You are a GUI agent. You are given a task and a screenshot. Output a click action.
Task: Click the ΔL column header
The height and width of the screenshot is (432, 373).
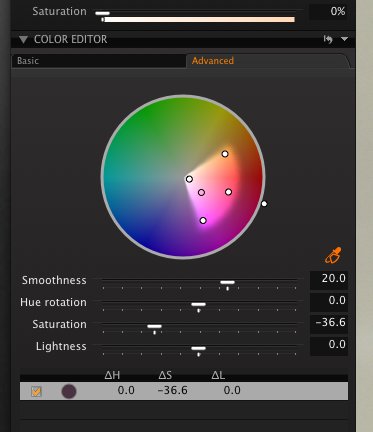218,375
